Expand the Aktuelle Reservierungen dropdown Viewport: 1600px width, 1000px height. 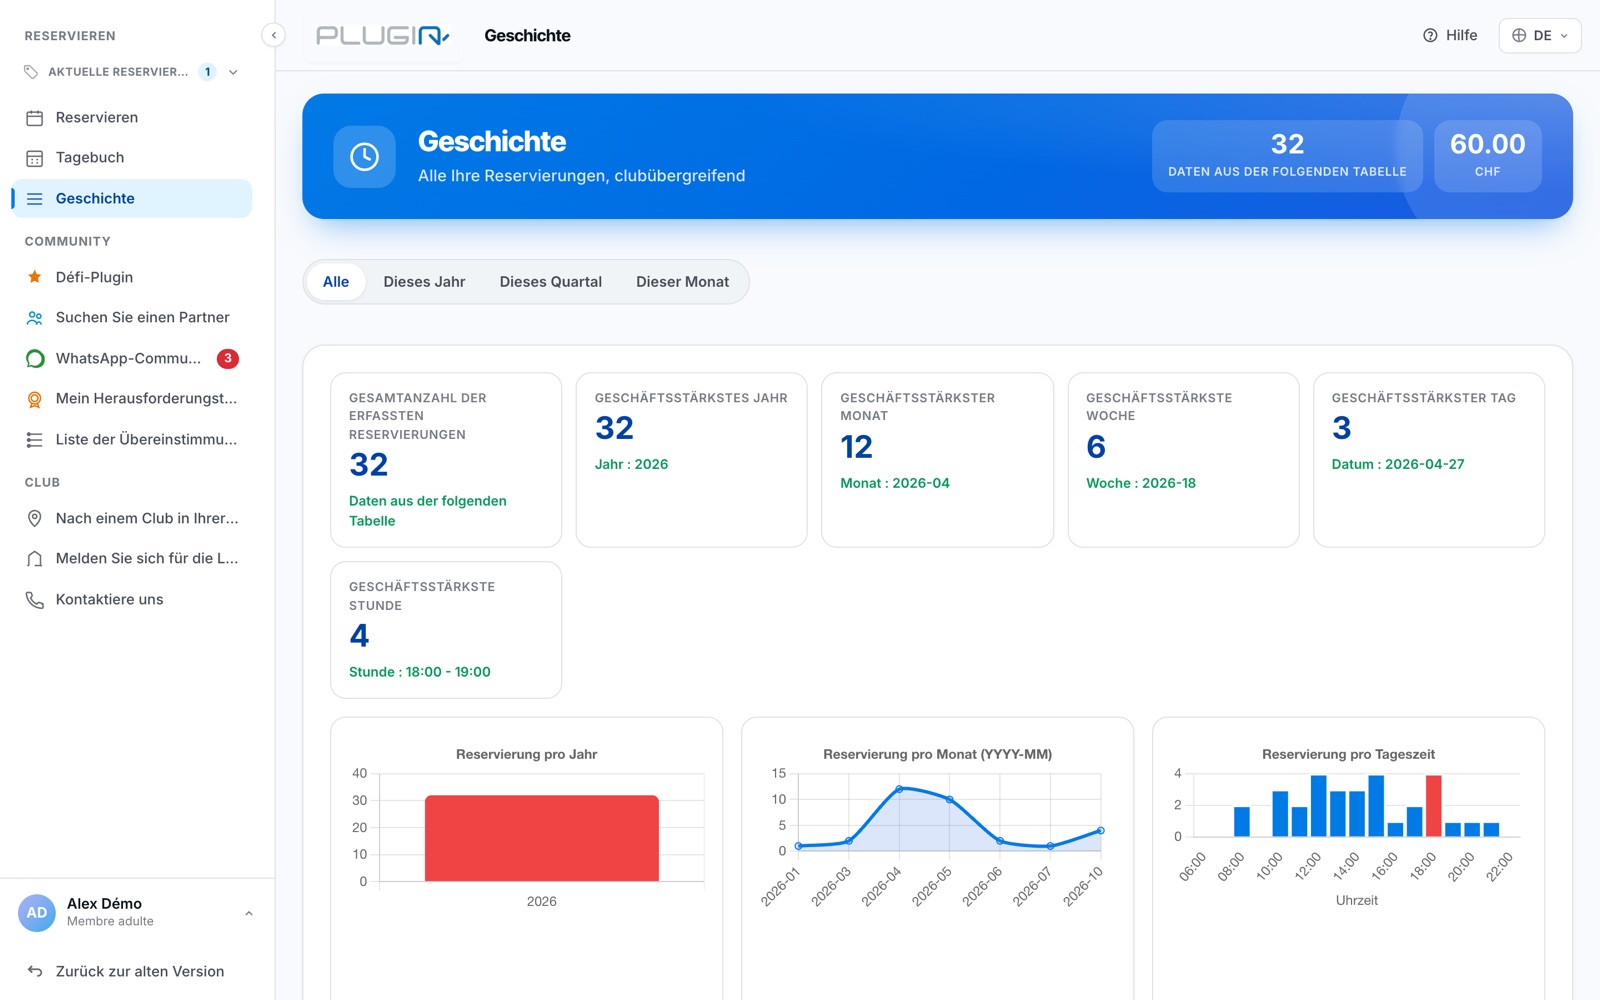233,72
